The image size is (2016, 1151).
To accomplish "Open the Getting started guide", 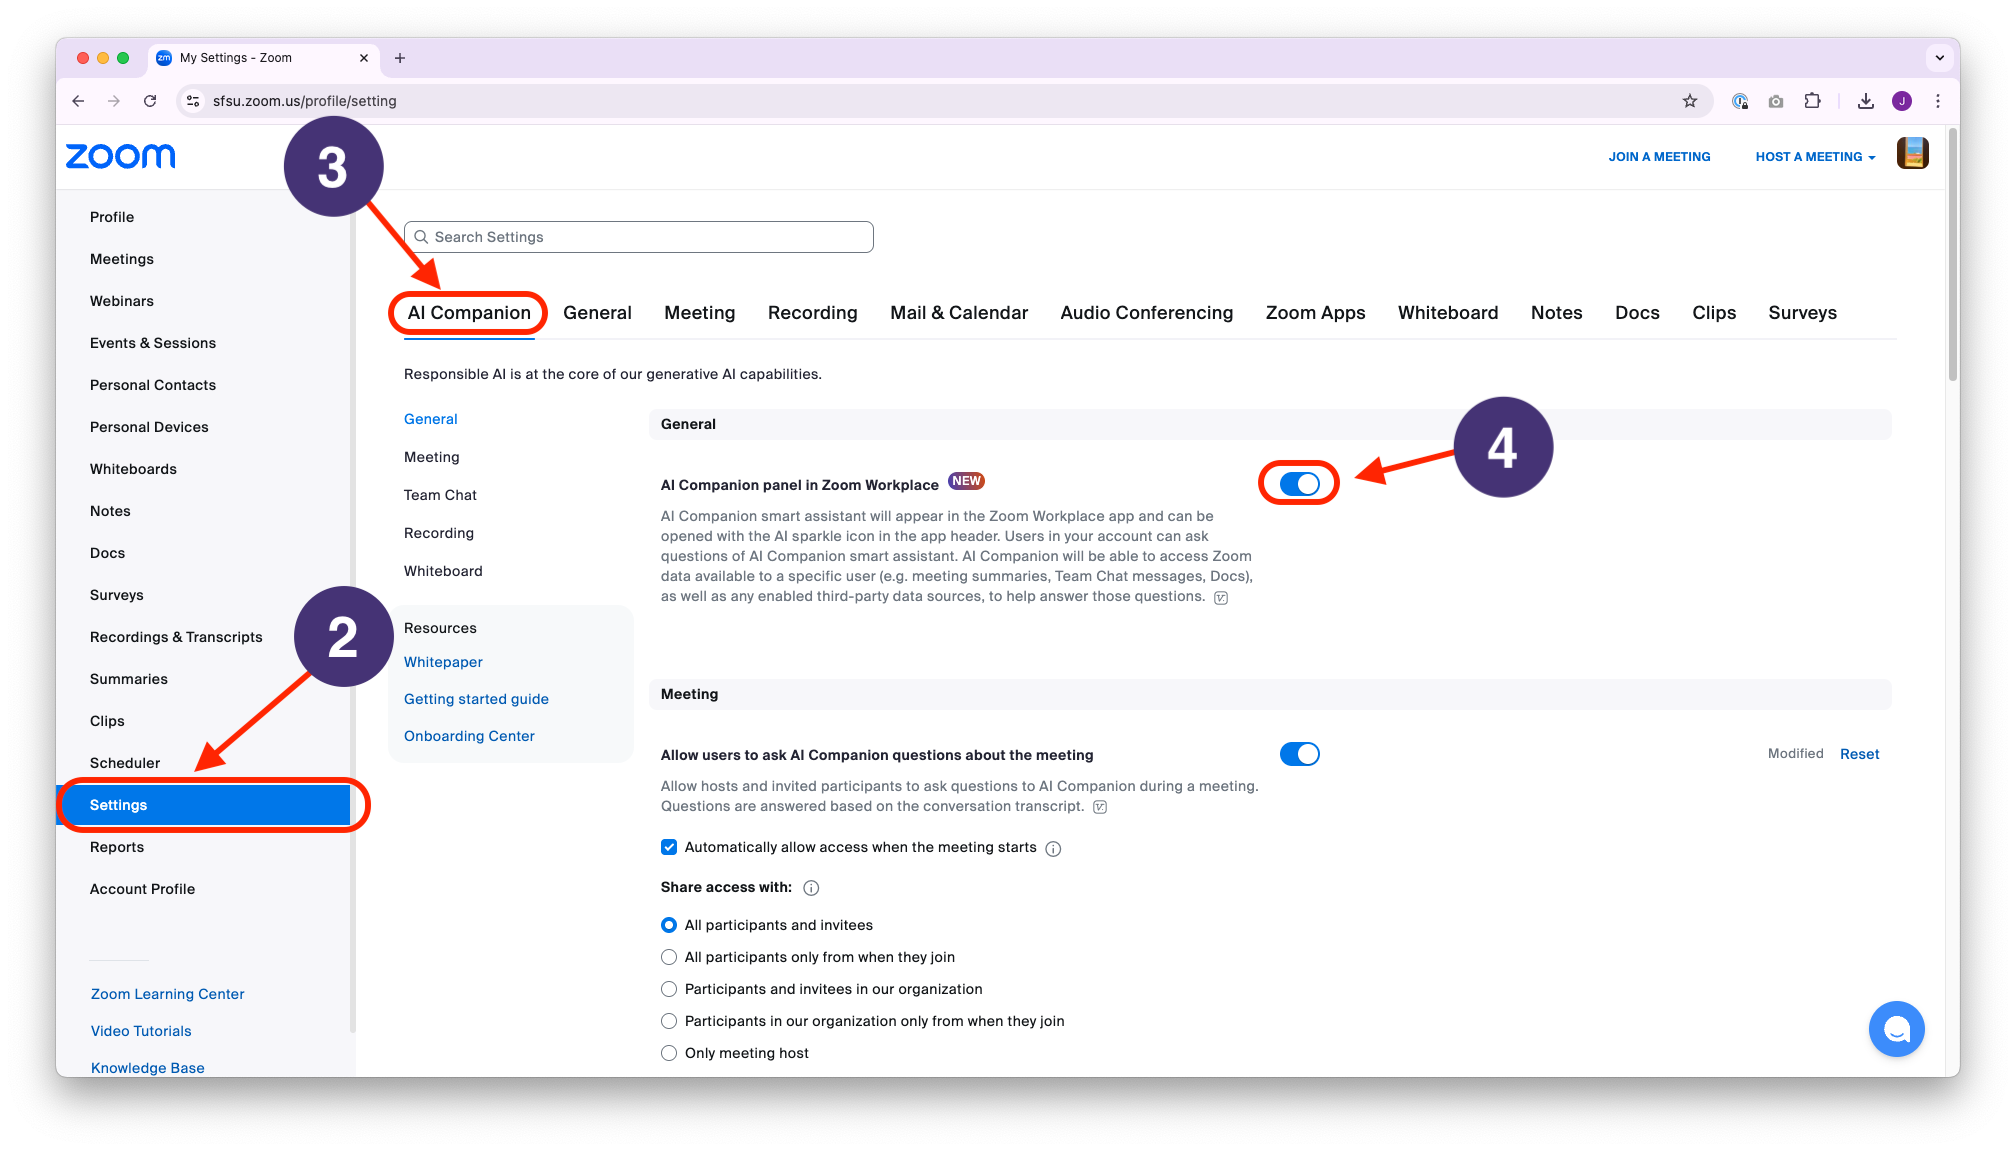I will pos(476,699).
